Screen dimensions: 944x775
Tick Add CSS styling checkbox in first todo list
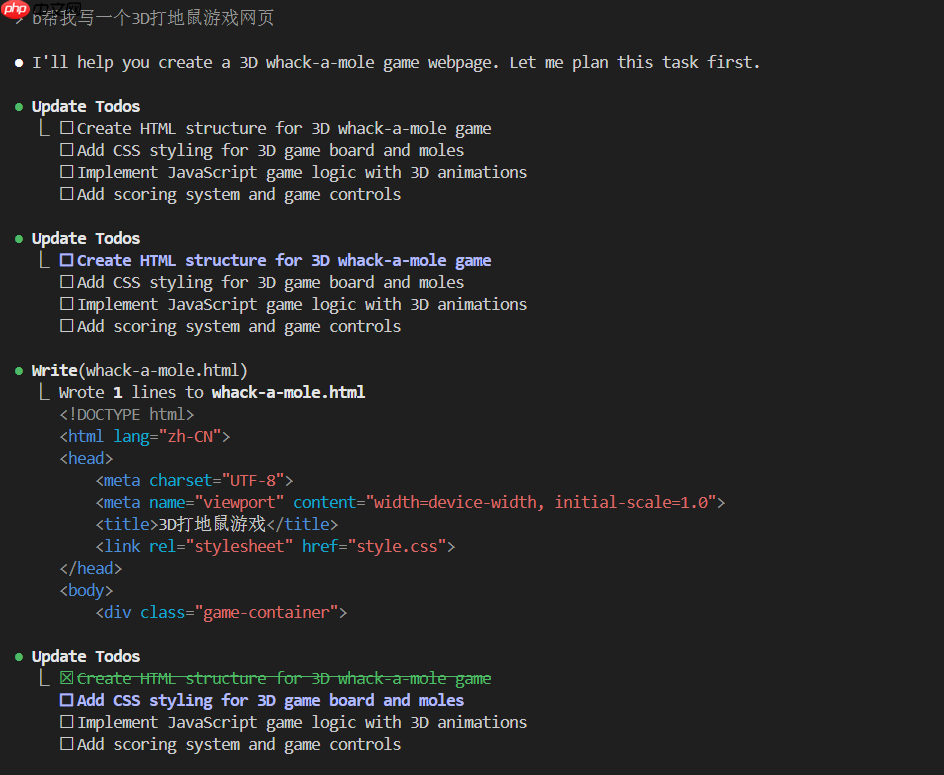tap(67, 150)
